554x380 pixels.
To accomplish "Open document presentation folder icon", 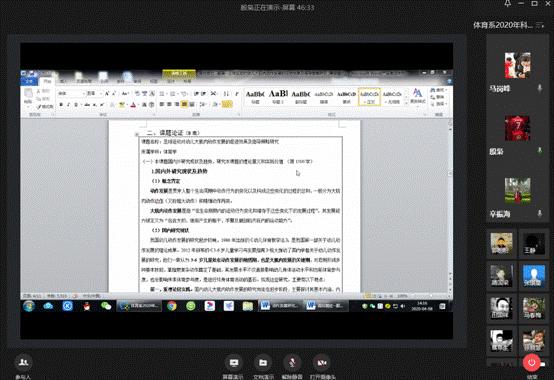I will point(263,363).
